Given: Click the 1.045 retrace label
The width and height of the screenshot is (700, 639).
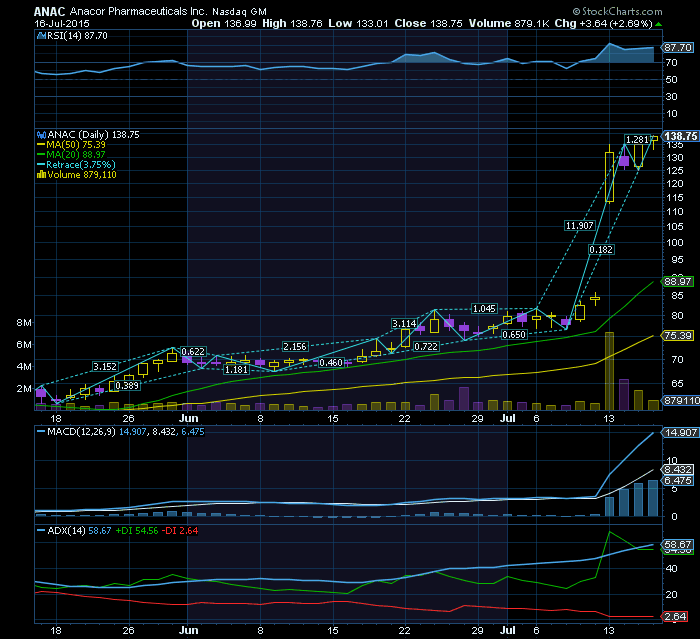Looking at the screenshot, I should coord(484,309).
